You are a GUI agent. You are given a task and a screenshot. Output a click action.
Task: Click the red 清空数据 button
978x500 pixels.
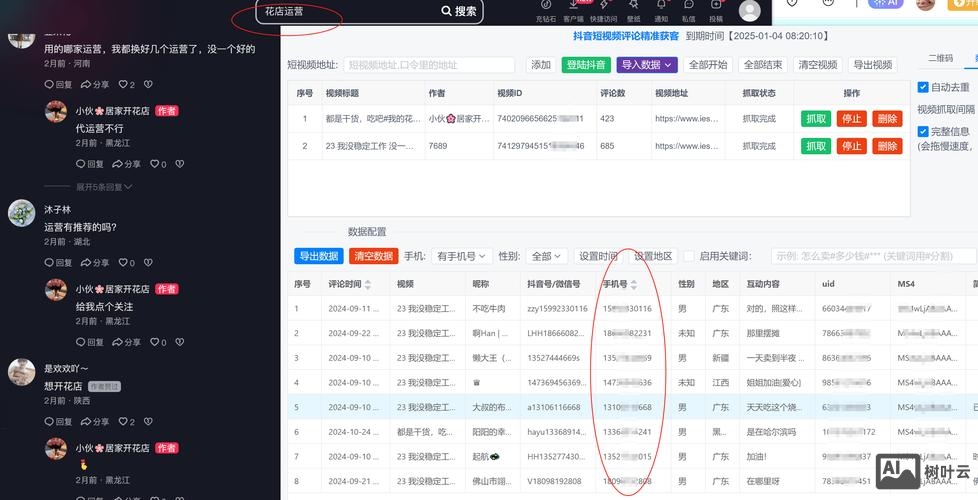pyautogui.click(x=374, y=256)
